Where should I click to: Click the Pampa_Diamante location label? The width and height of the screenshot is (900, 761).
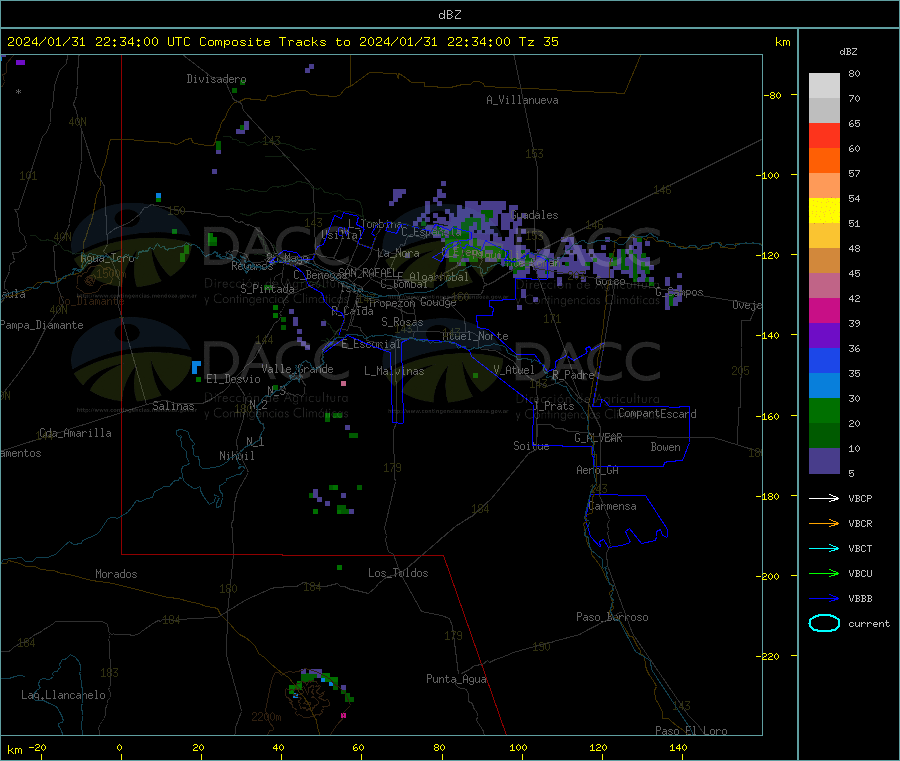41,325
